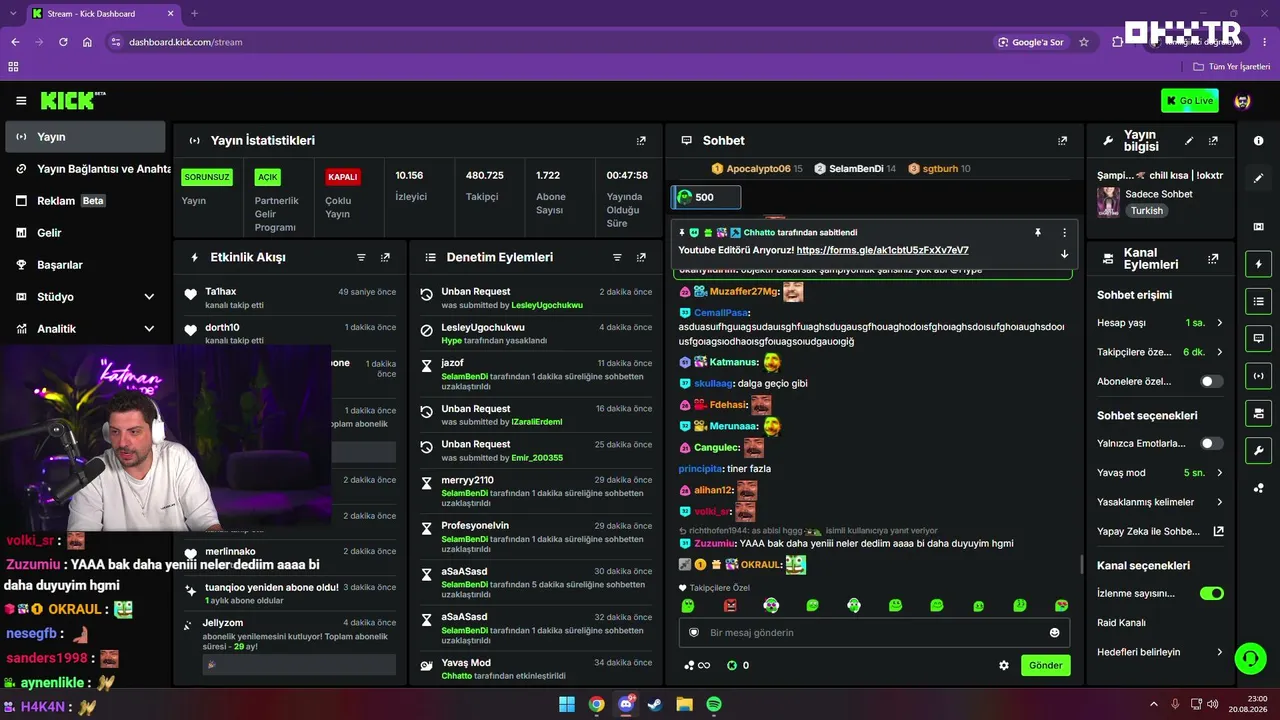Toggle İzlenme sayısını switch off
Image resolution: width=1280 pixels, height=720 pixels.
[x=1211, y=593]
